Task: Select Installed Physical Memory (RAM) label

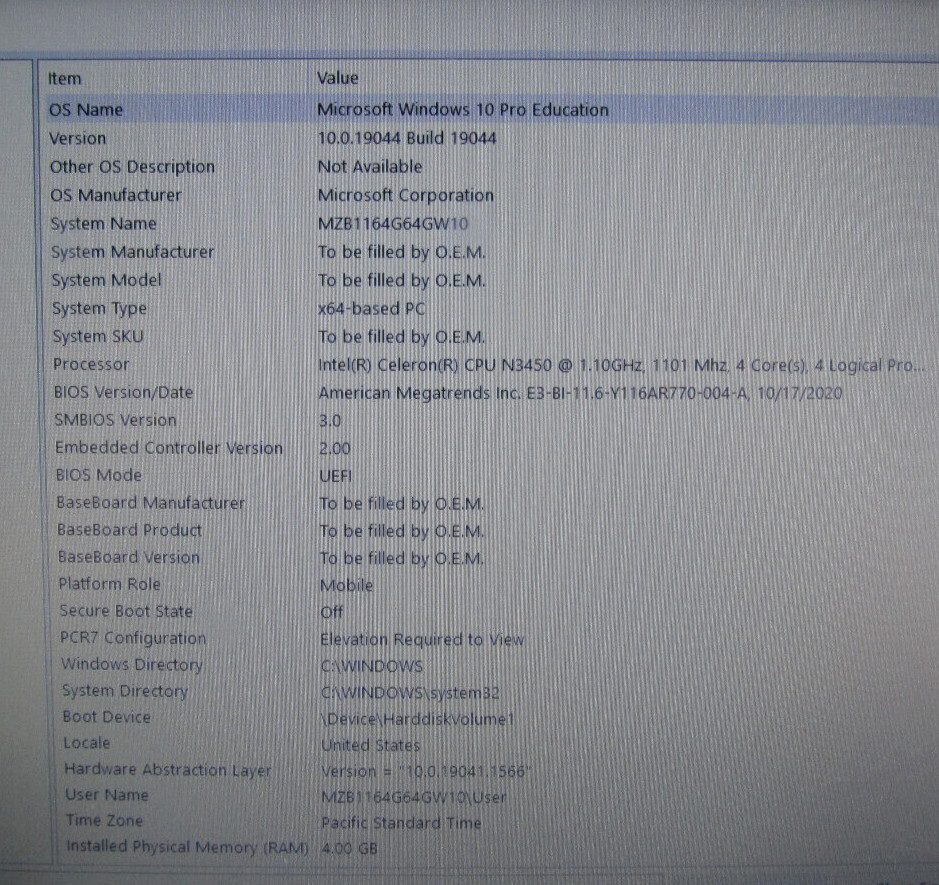Action: (187, 847)
